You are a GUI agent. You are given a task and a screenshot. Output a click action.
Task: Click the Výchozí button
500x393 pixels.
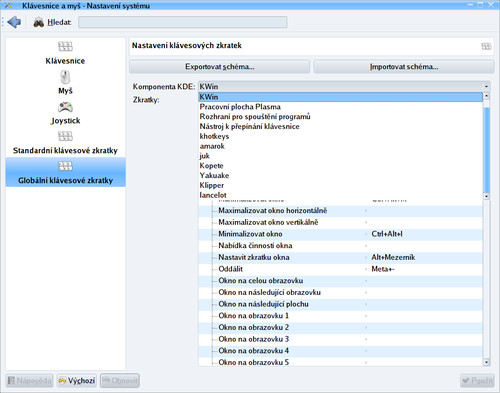[77, 380]
